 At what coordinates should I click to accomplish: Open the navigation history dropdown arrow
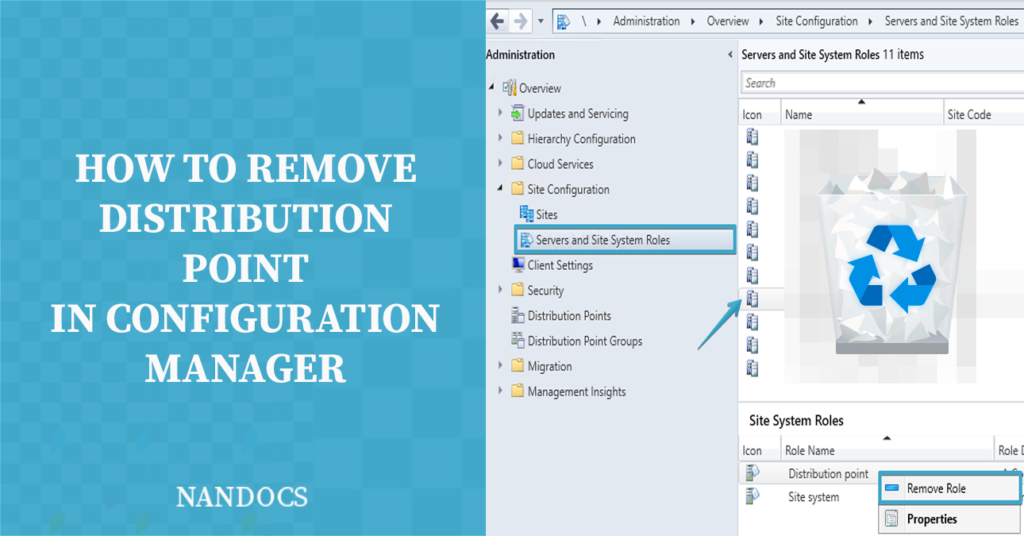(x=541, y=22)
